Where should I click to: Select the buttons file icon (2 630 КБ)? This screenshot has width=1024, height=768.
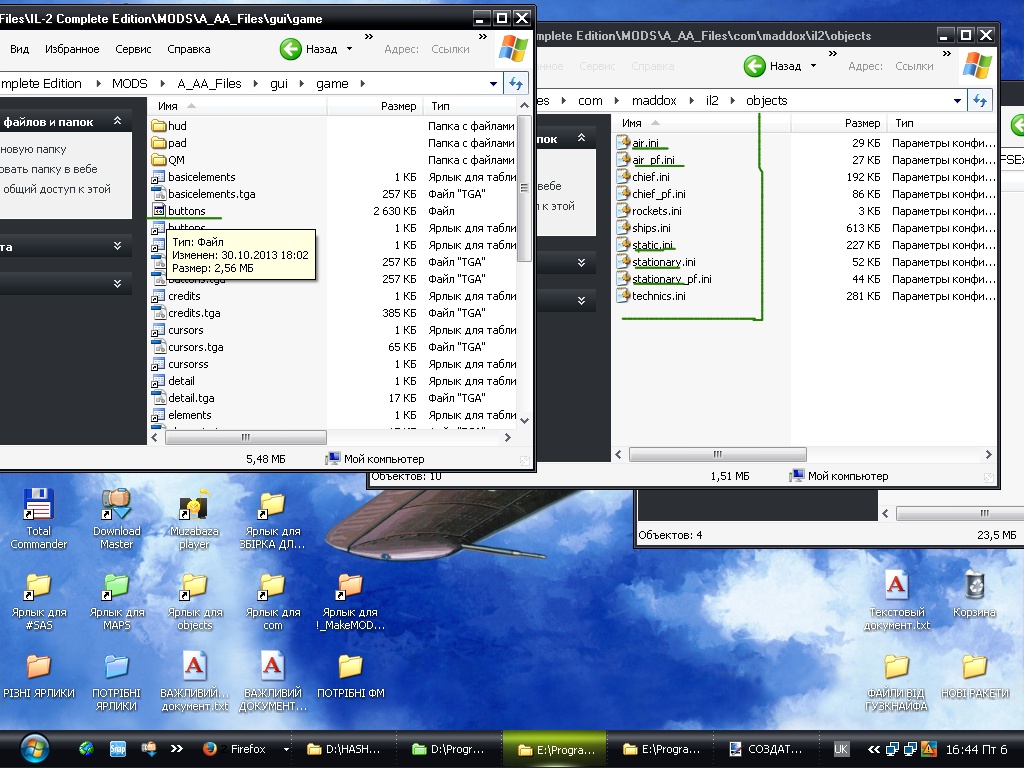[158, 211]
